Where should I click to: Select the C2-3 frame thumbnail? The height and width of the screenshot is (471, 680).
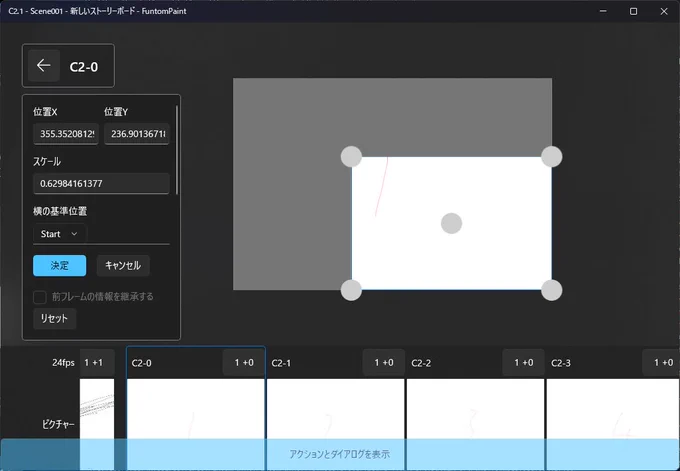(x=613, y=409)
